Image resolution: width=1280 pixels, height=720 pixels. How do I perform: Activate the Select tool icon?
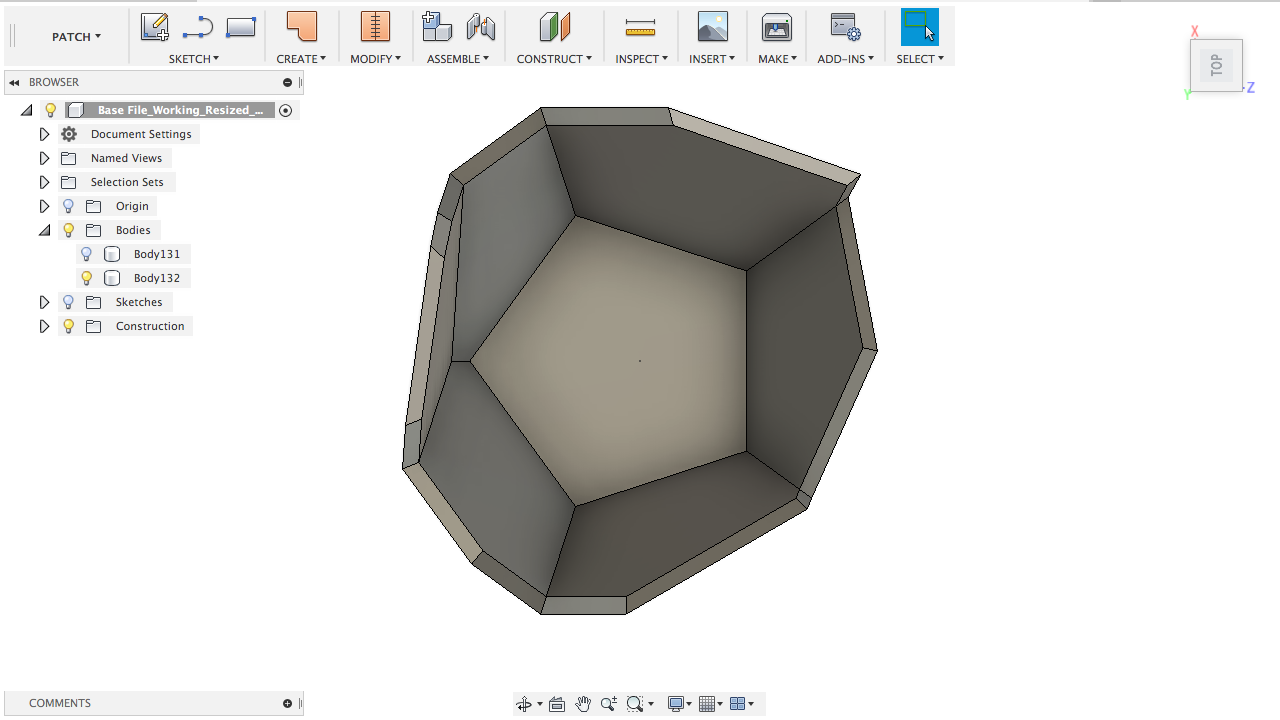[x=920, y=27]
